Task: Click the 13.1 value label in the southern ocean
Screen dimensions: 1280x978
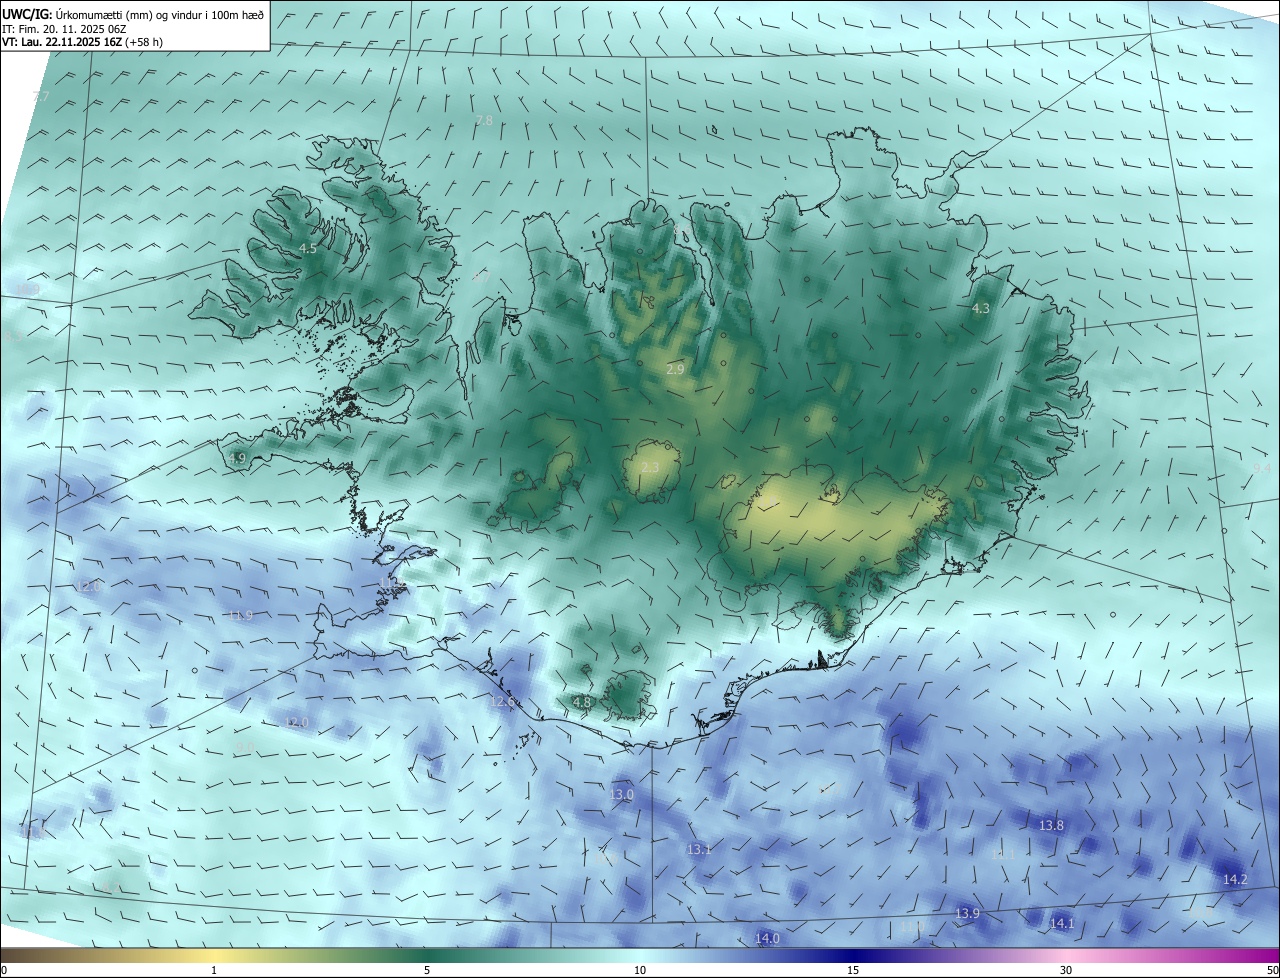Action: pyautogui.click(x=699, y=850)
